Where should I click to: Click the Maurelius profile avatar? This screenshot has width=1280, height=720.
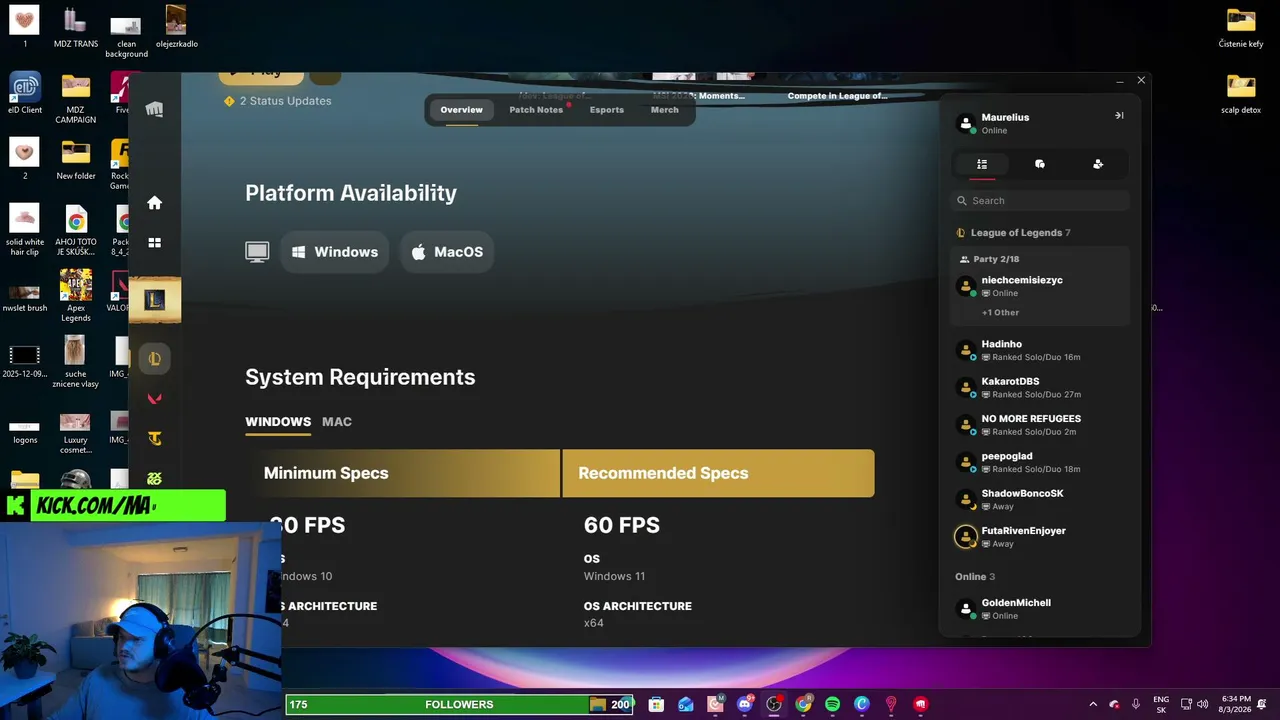point(966,123)
